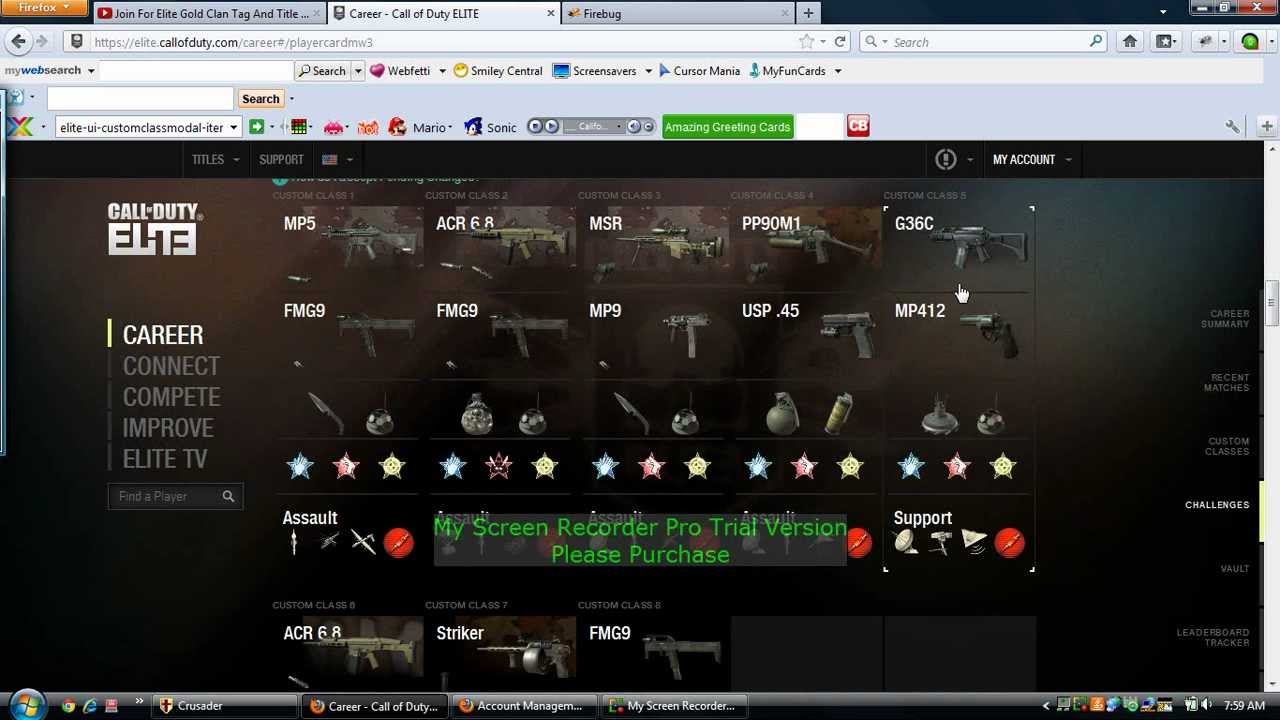Go to the IMPROVE section
The width and height of the screenshot is (1280, 720).
coord(168,428)
